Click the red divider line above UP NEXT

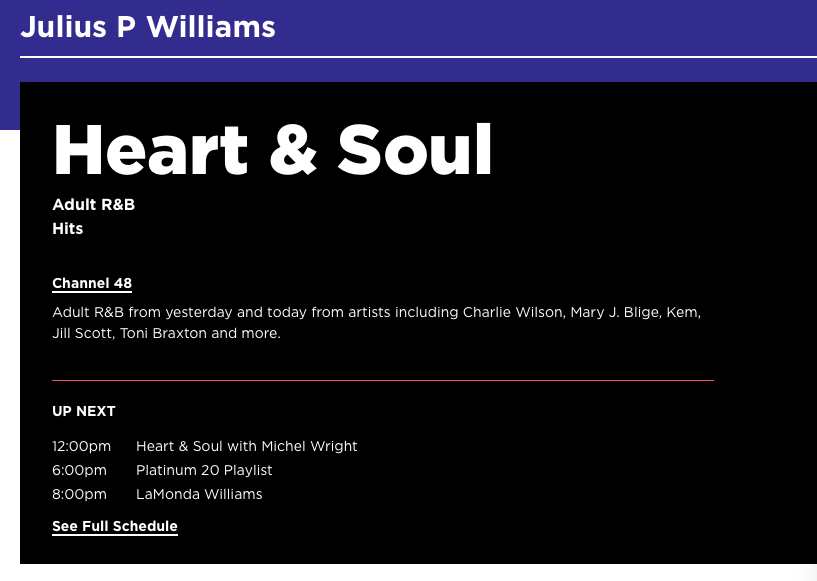coord(382,379)
